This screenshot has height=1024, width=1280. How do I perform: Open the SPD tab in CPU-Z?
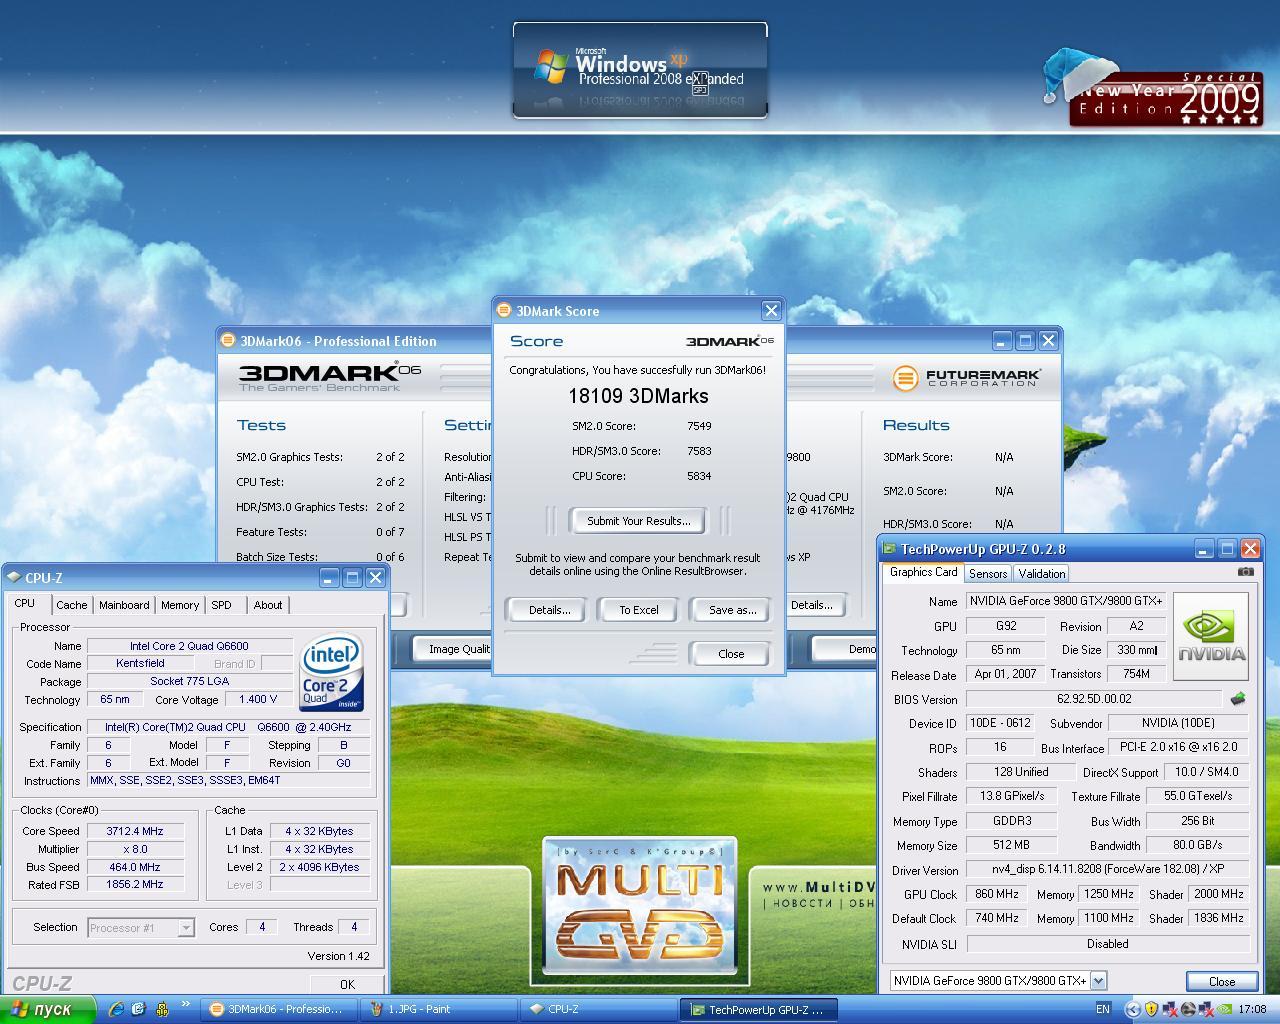click(221, 605)
